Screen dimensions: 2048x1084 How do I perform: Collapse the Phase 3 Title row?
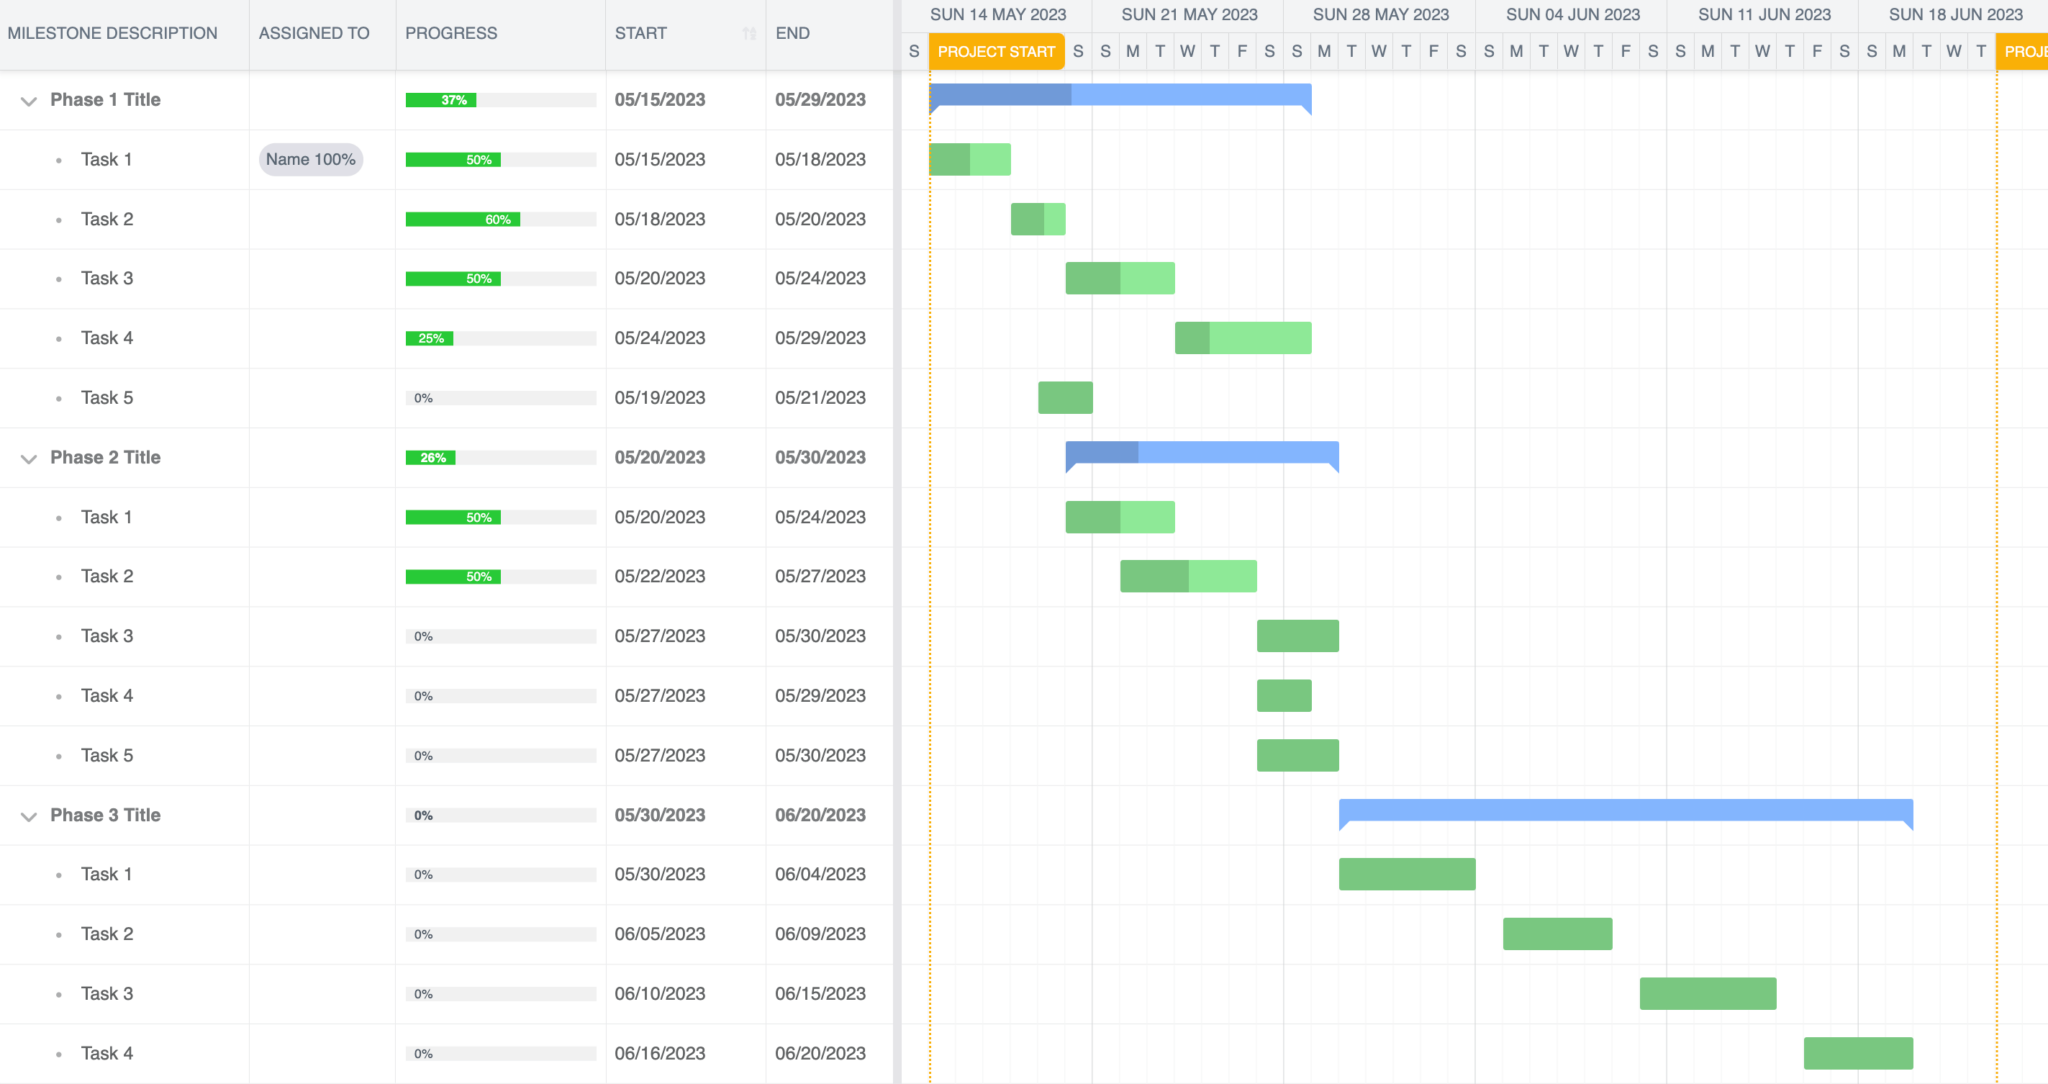(x=28, y=815)
